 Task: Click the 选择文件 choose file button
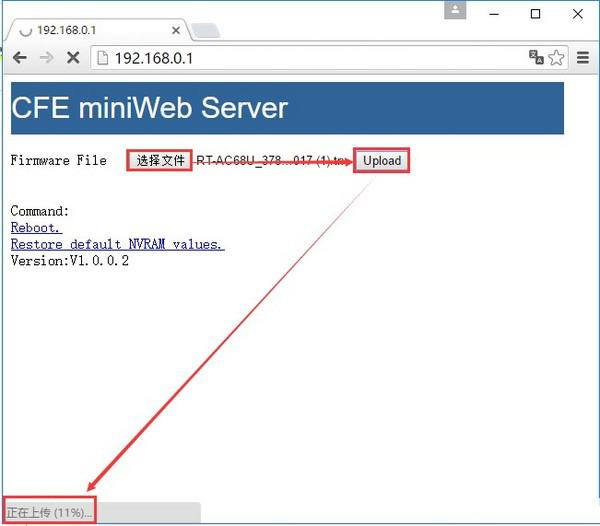tap(159, 160)
